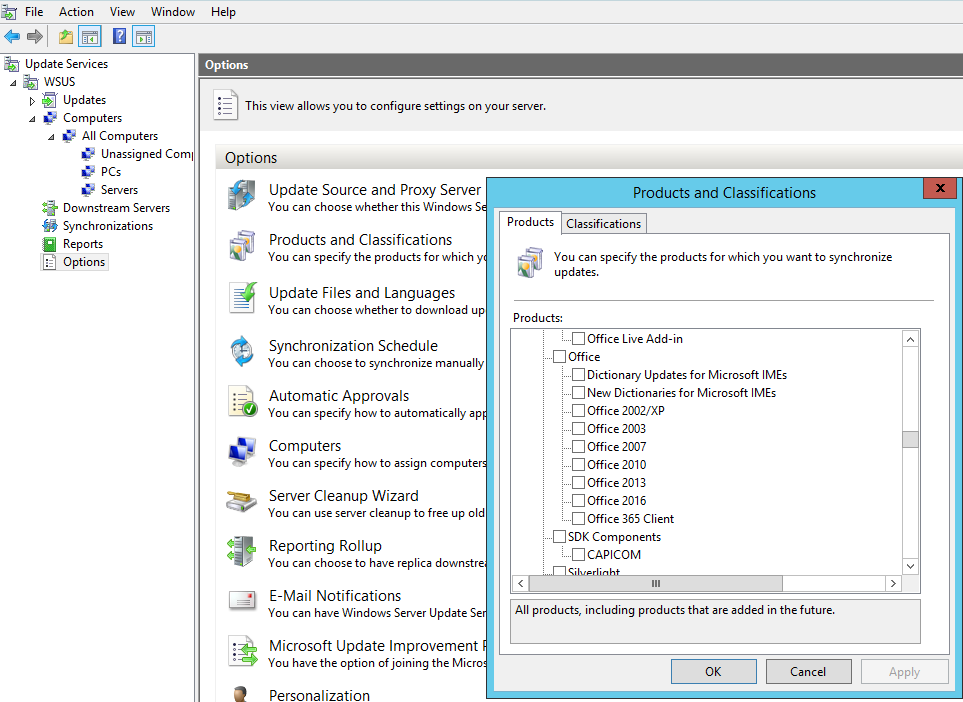
Task: Toggle the Show/Hide Console Tree icon
Action: click(90, 37)
